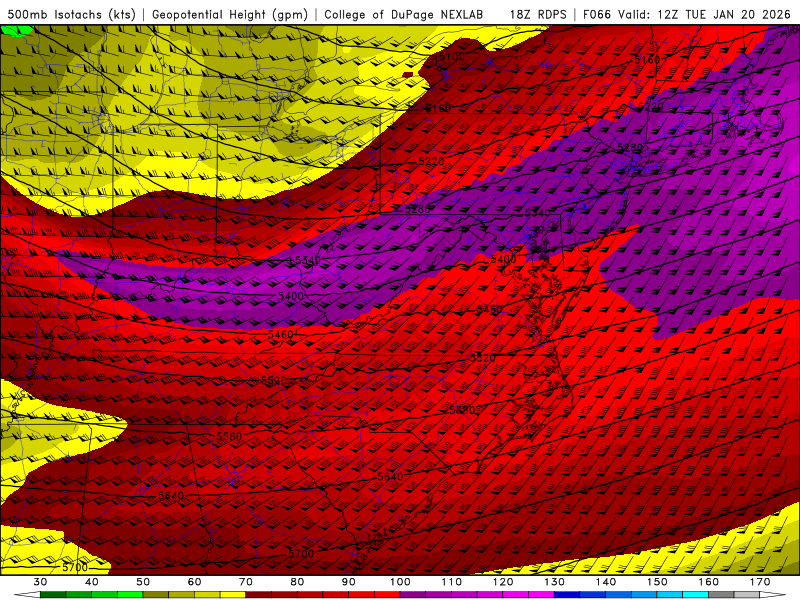800x600 pixels.
Task: Click the 130 knot color scale label
Action: click(554, 582)
